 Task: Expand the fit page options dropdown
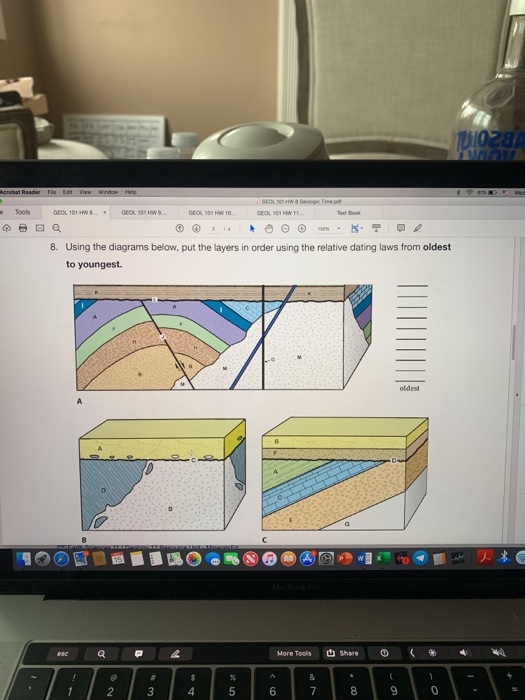[x=356, y=229]
